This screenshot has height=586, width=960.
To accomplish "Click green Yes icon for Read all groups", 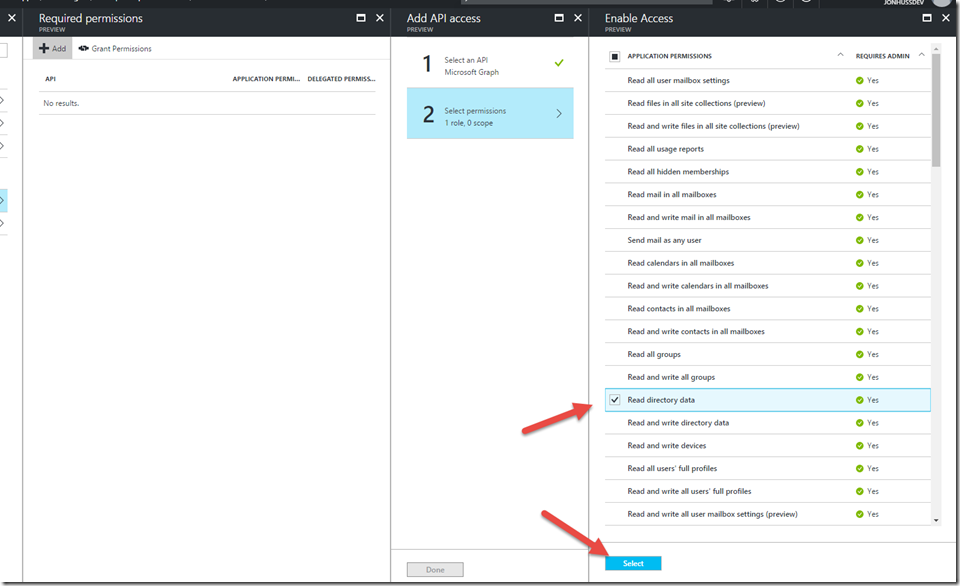I will coord(860,355).
